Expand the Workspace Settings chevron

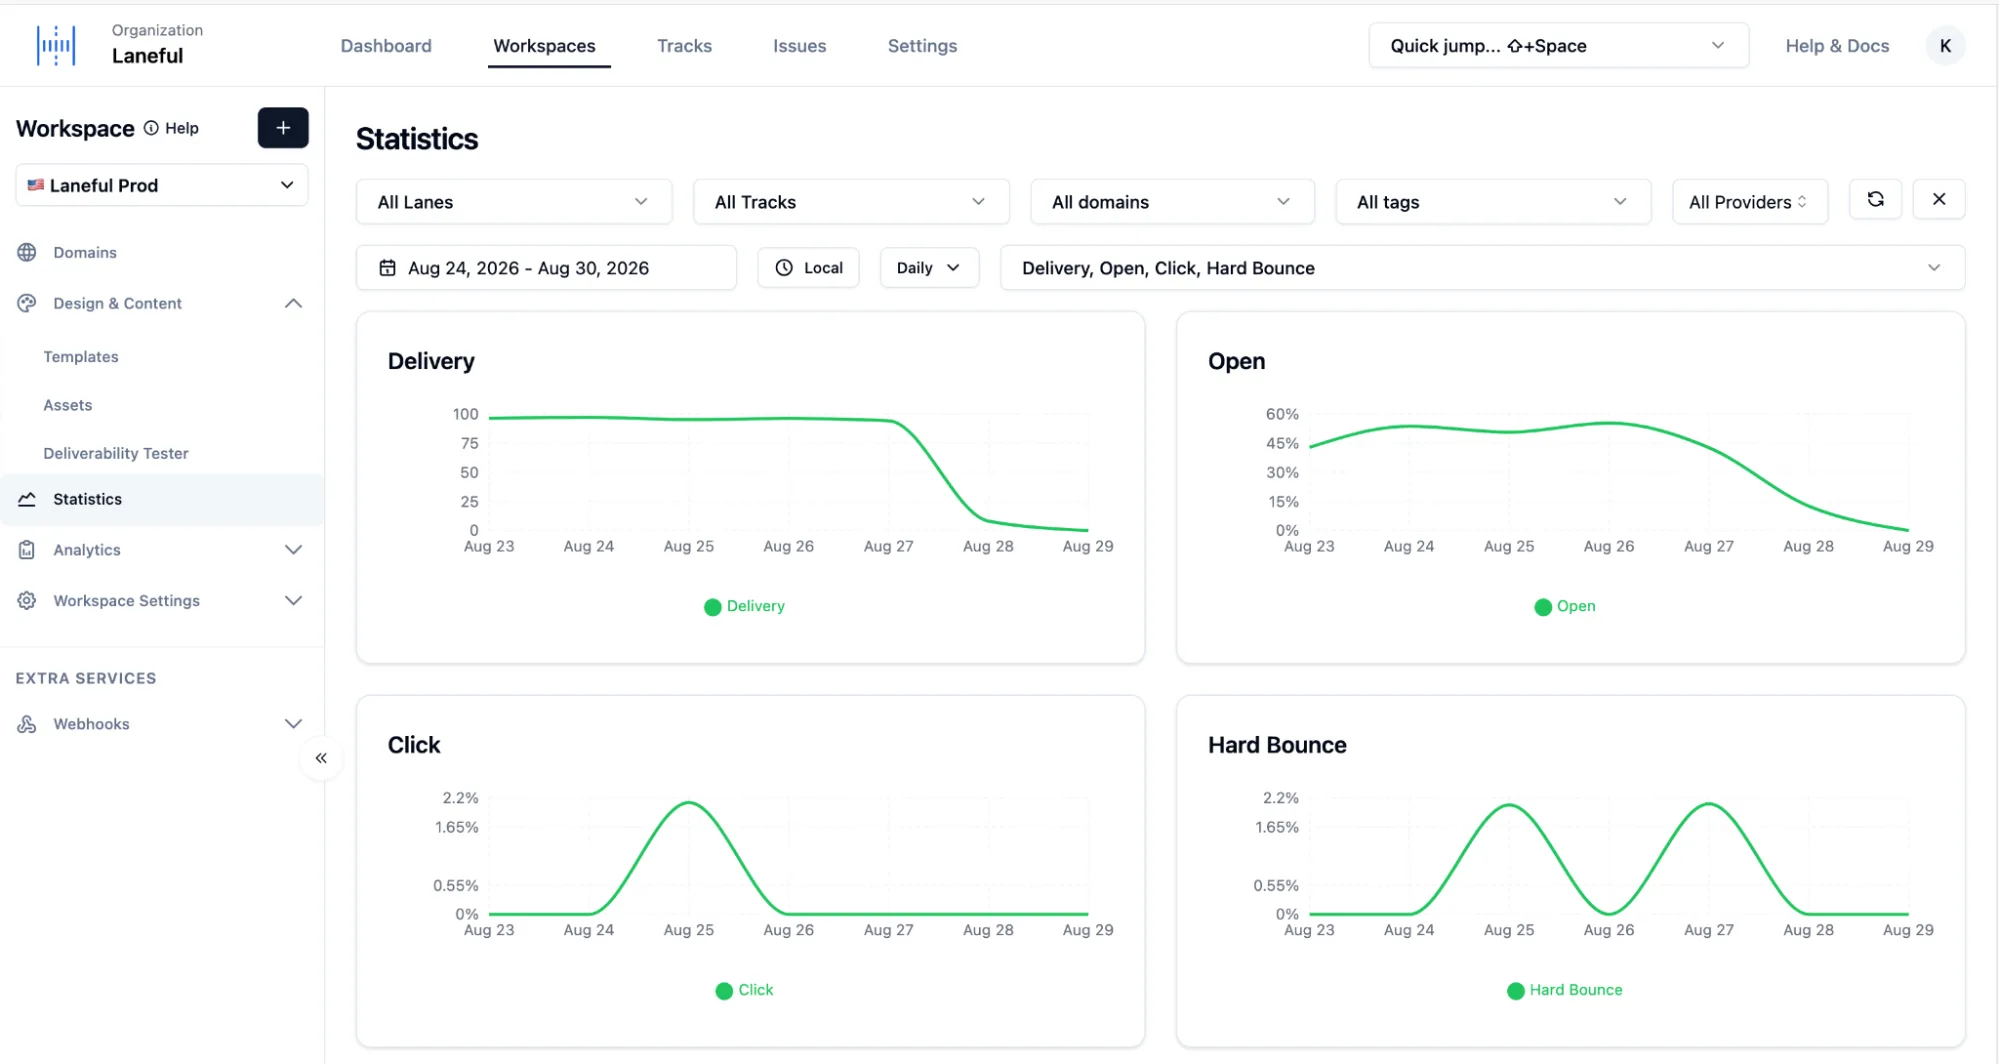(x=293, y=601)
